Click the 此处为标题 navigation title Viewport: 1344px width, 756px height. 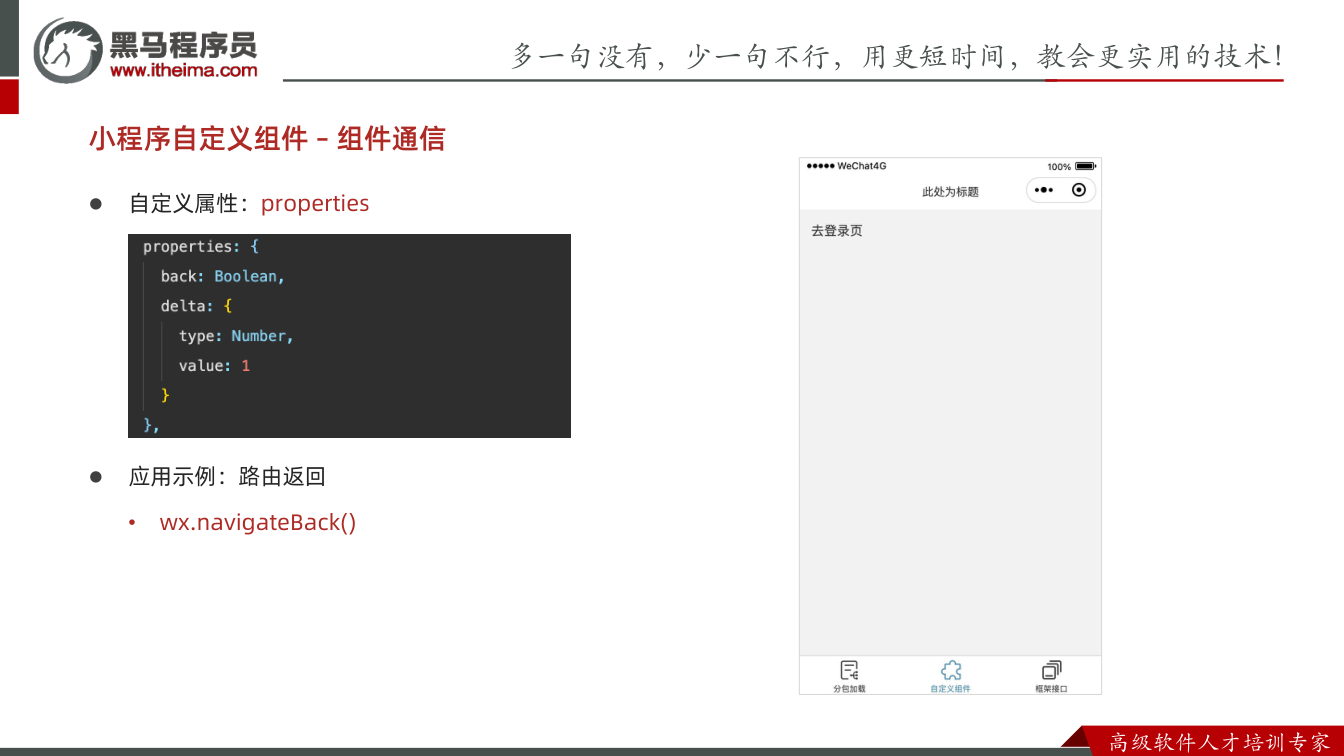coord(950,191)
